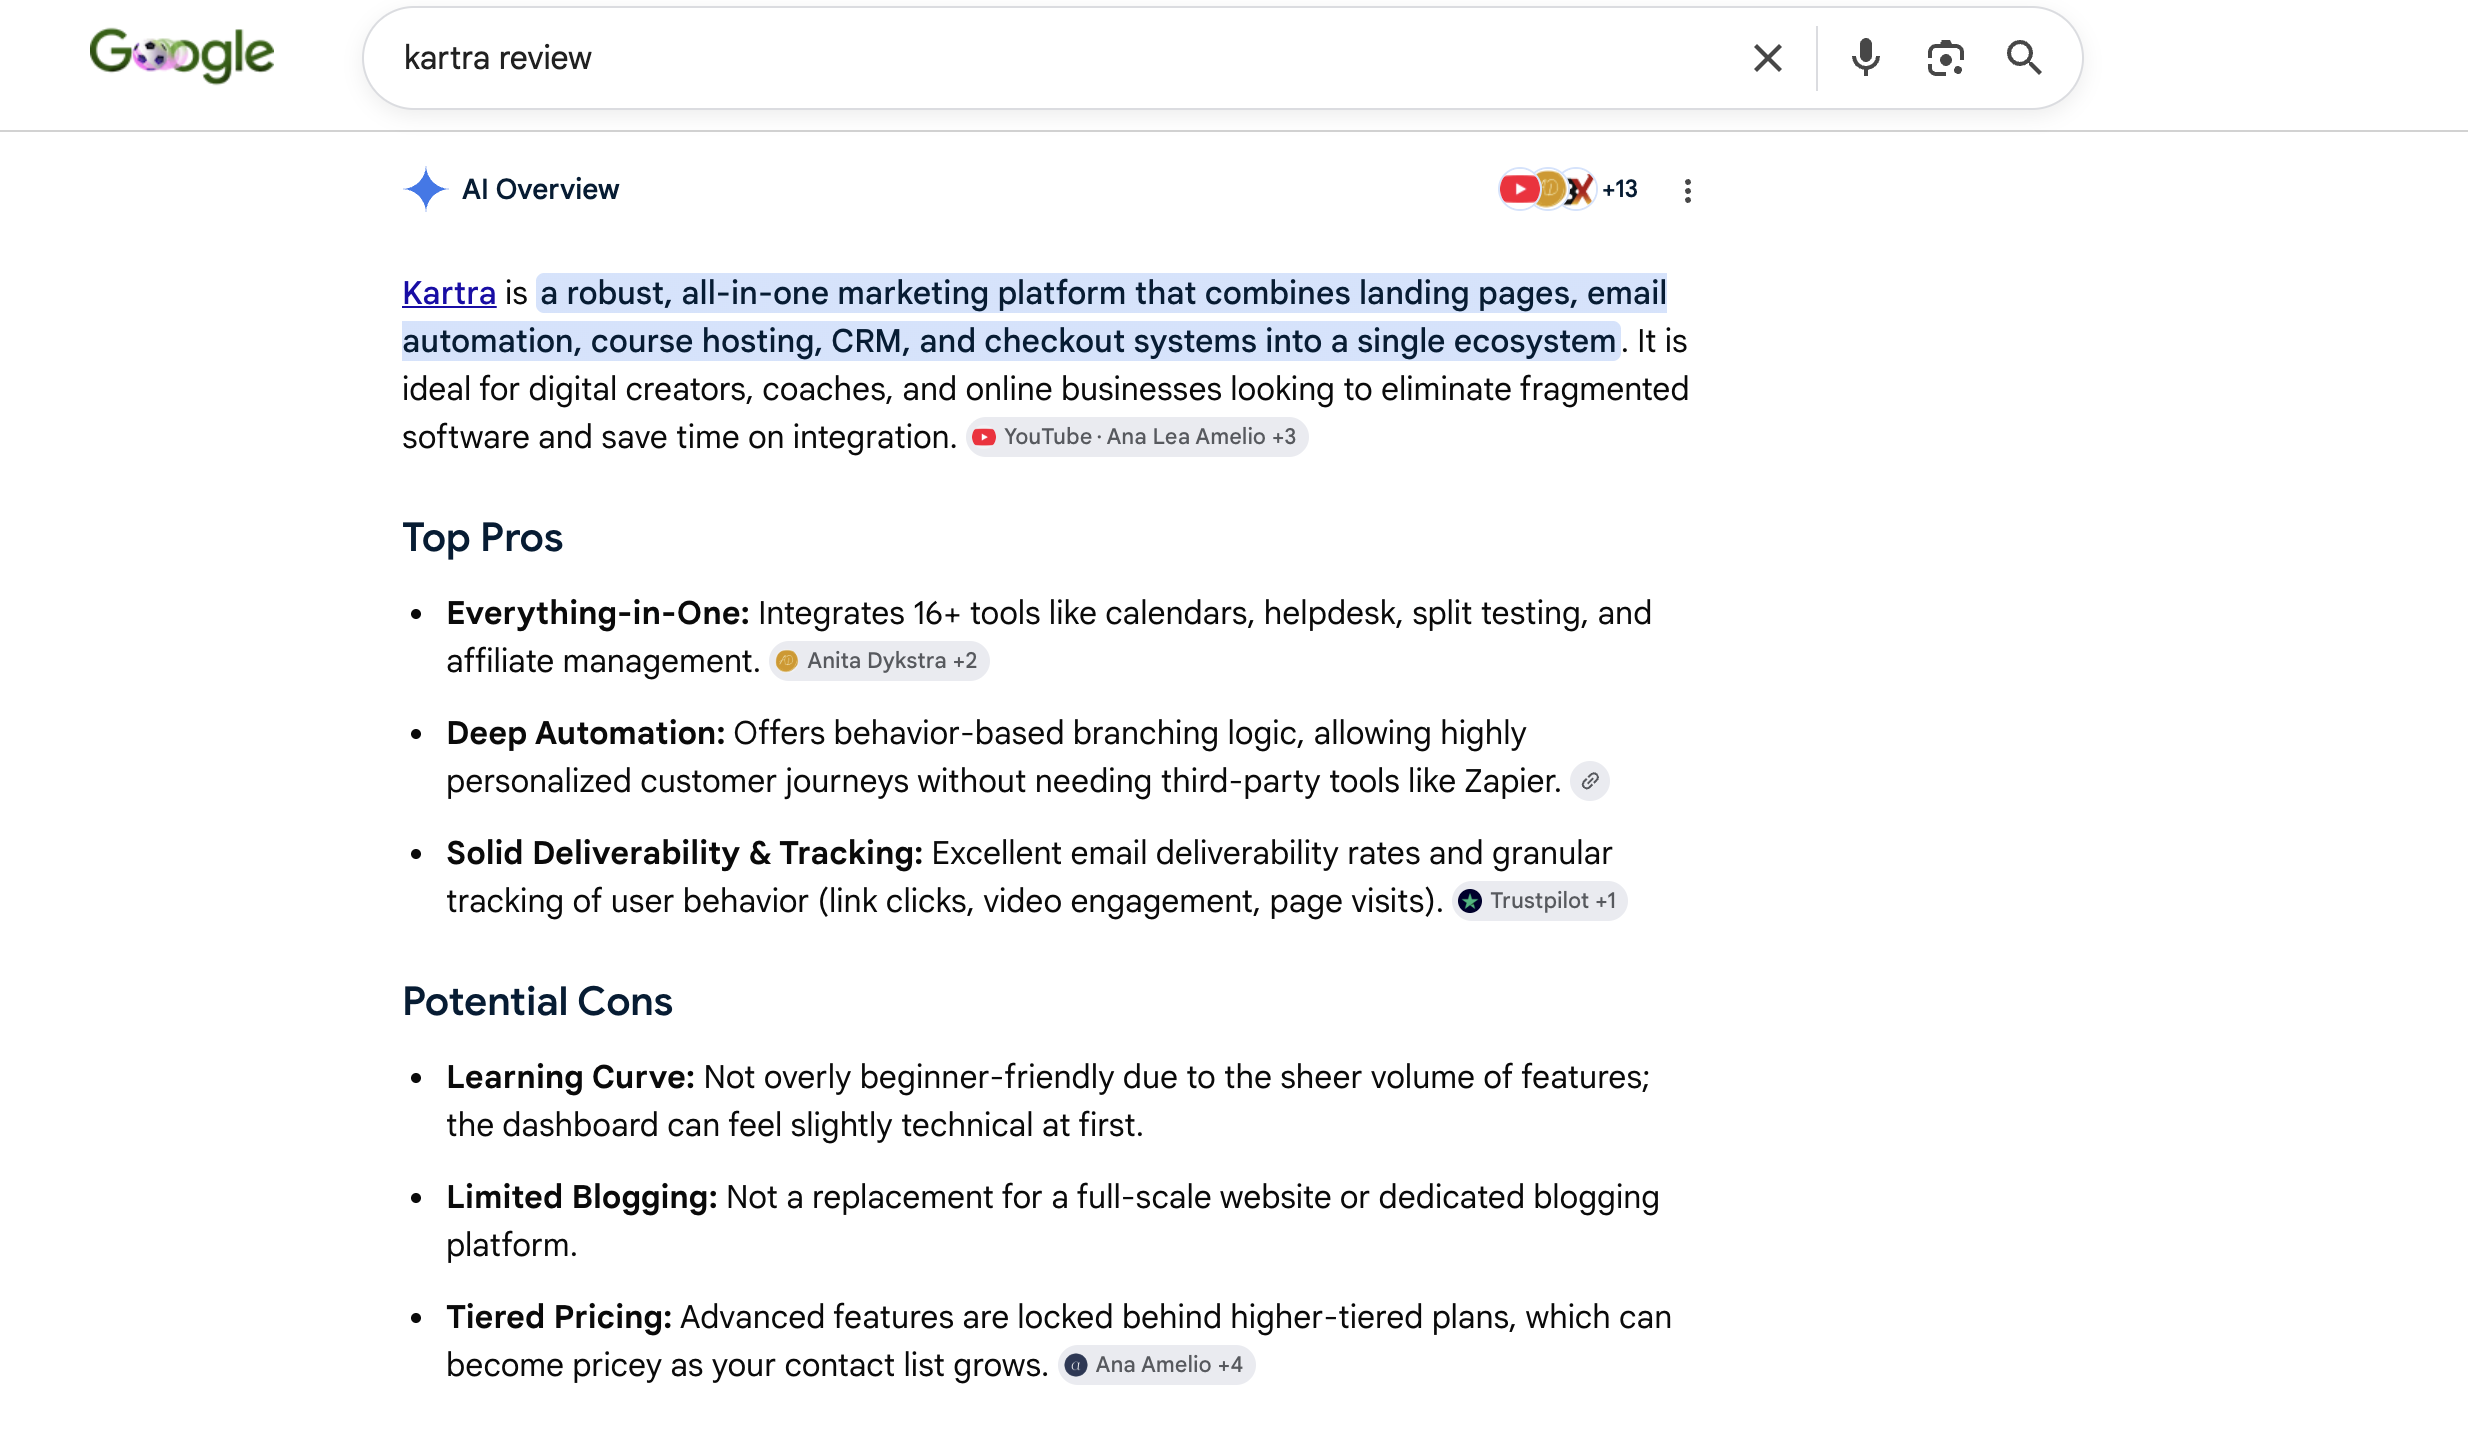
Task: Clear the search box with the X icon
Action: coord(1767,58)
